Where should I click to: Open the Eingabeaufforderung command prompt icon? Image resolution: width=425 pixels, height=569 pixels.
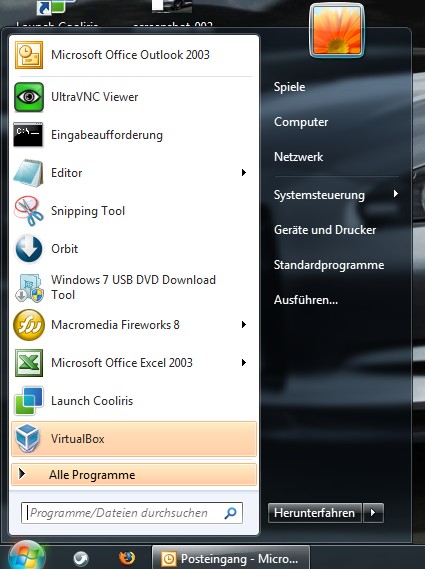tap(28, 135)
